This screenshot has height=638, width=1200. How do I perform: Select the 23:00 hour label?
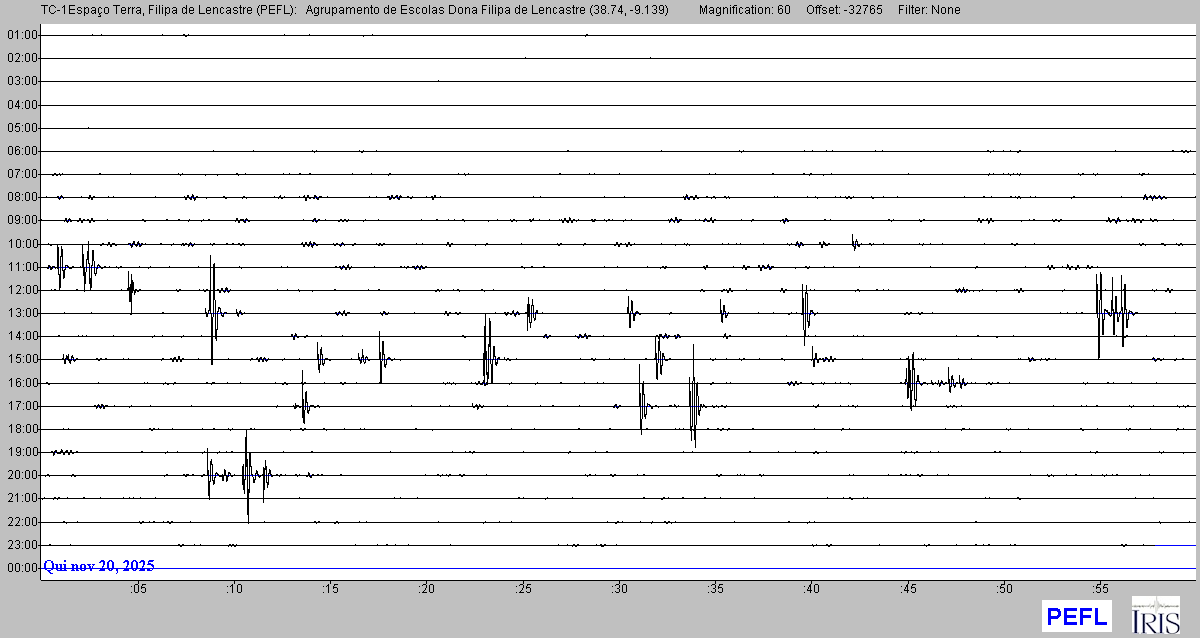[x=22, y=545]
